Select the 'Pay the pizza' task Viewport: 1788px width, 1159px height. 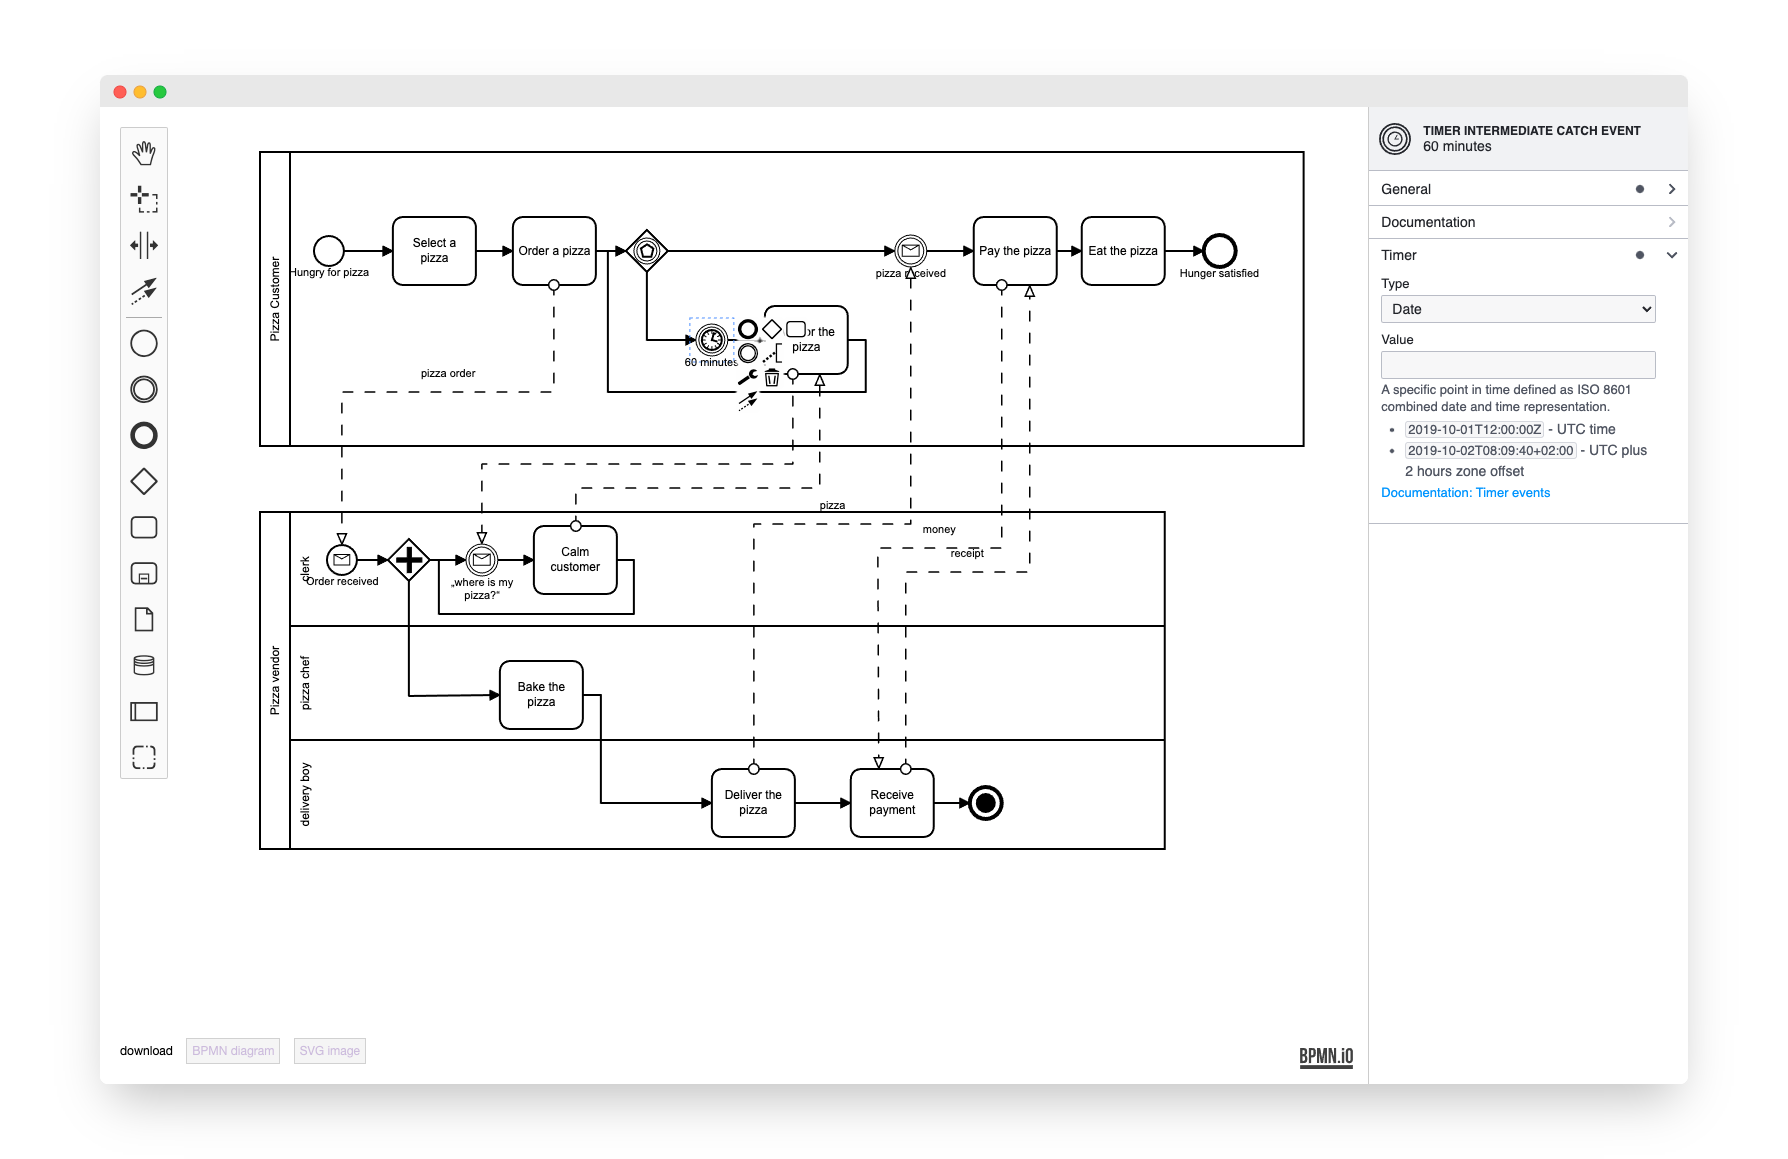click(x=1015, y=251)
